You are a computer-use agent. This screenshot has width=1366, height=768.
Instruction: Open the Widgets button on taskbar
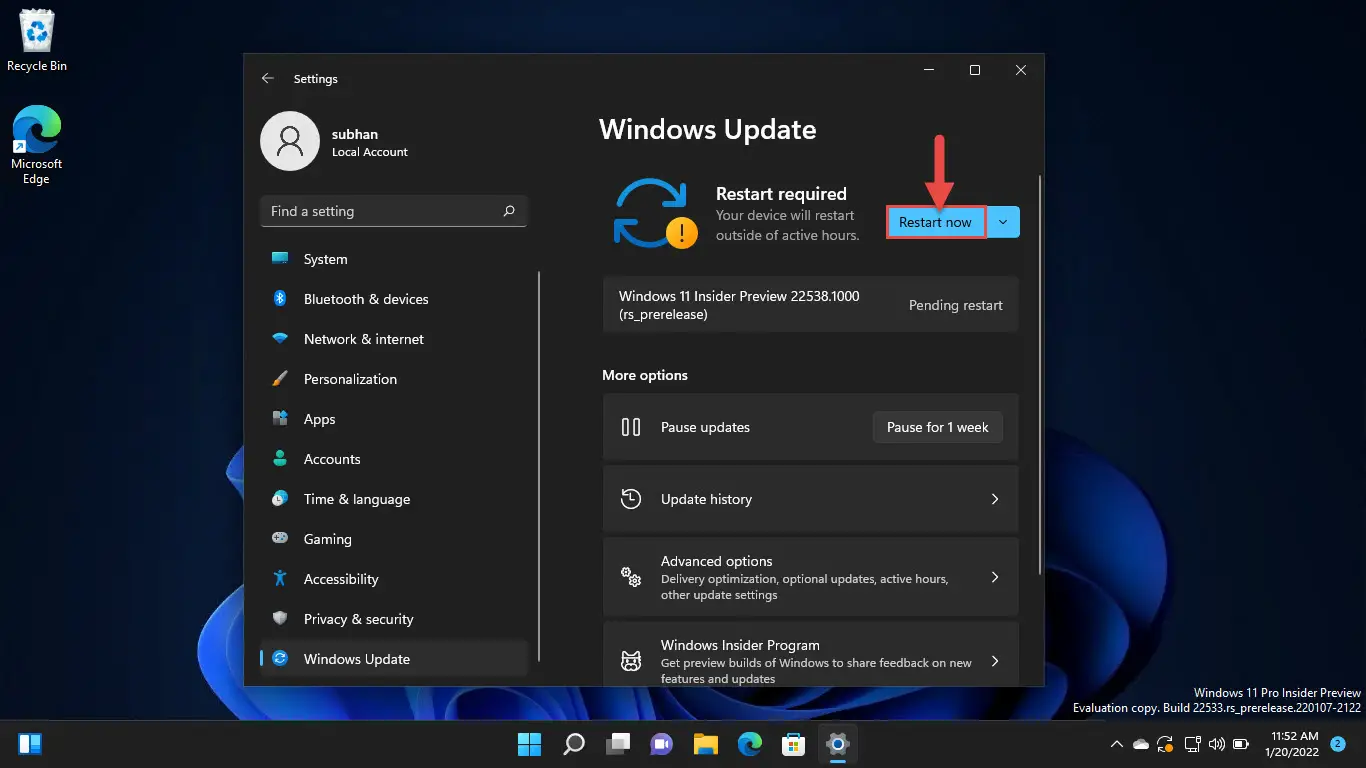[x=30, y=744]
